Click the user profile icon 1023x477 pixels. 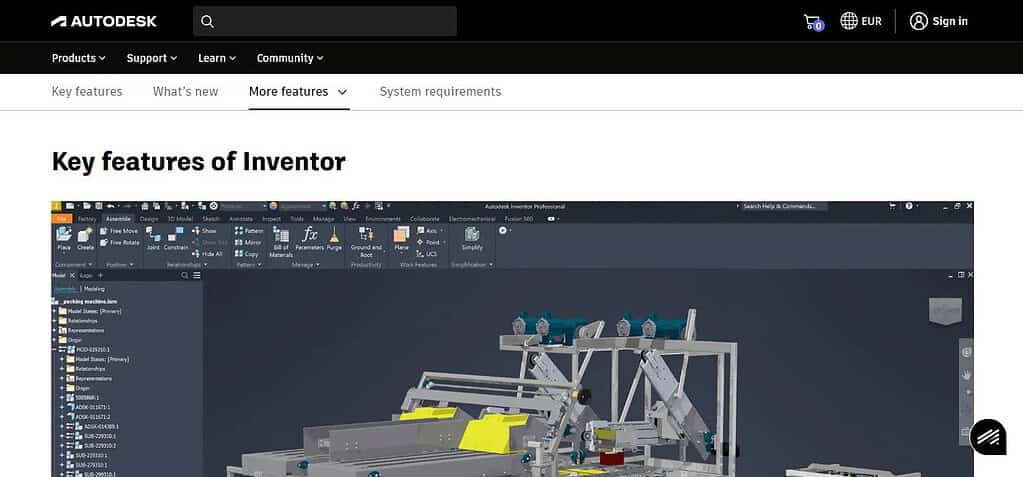[919, 22]
